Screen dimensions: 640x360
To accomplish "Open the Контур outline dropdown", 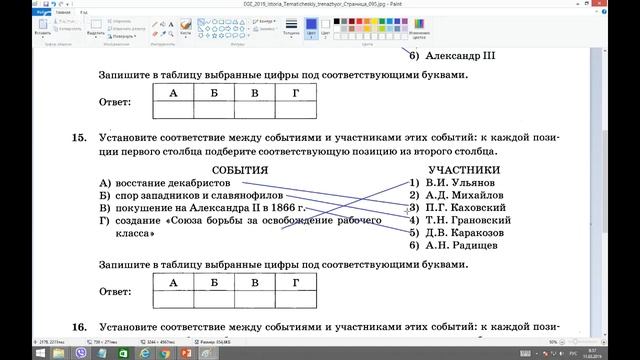I will pos(264,21).
